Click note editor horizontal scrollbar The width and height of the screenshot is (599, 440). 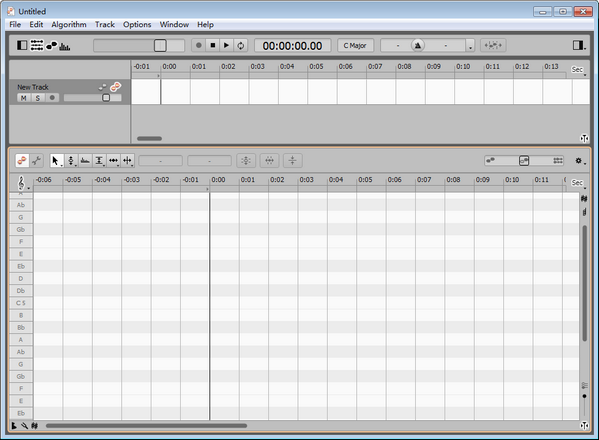tap(146, 425)
